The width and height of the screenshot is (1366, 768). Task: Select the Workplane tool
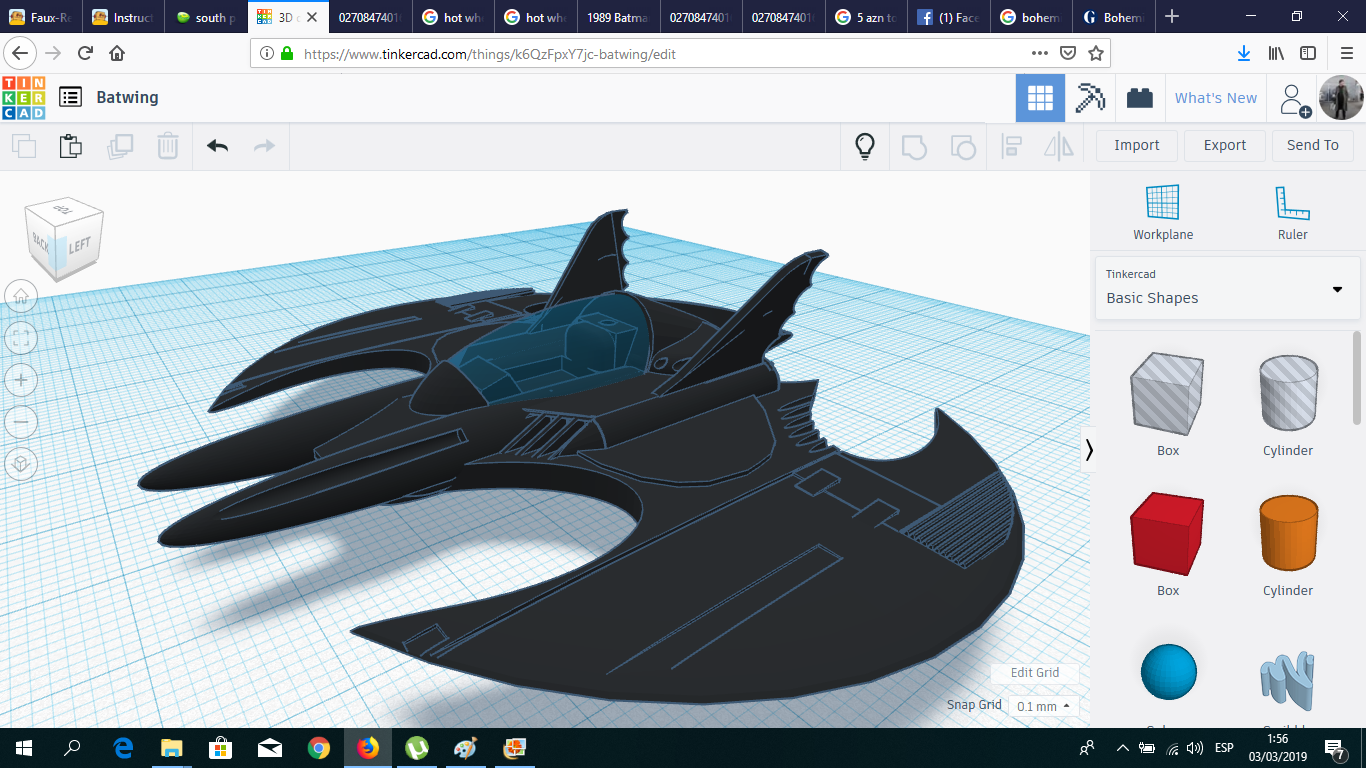(x=1163, y=212)
